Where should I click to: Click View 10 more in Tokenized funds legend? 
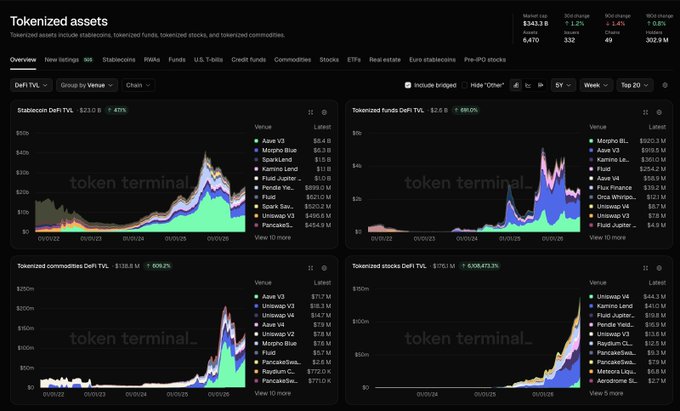coord(607,238)
